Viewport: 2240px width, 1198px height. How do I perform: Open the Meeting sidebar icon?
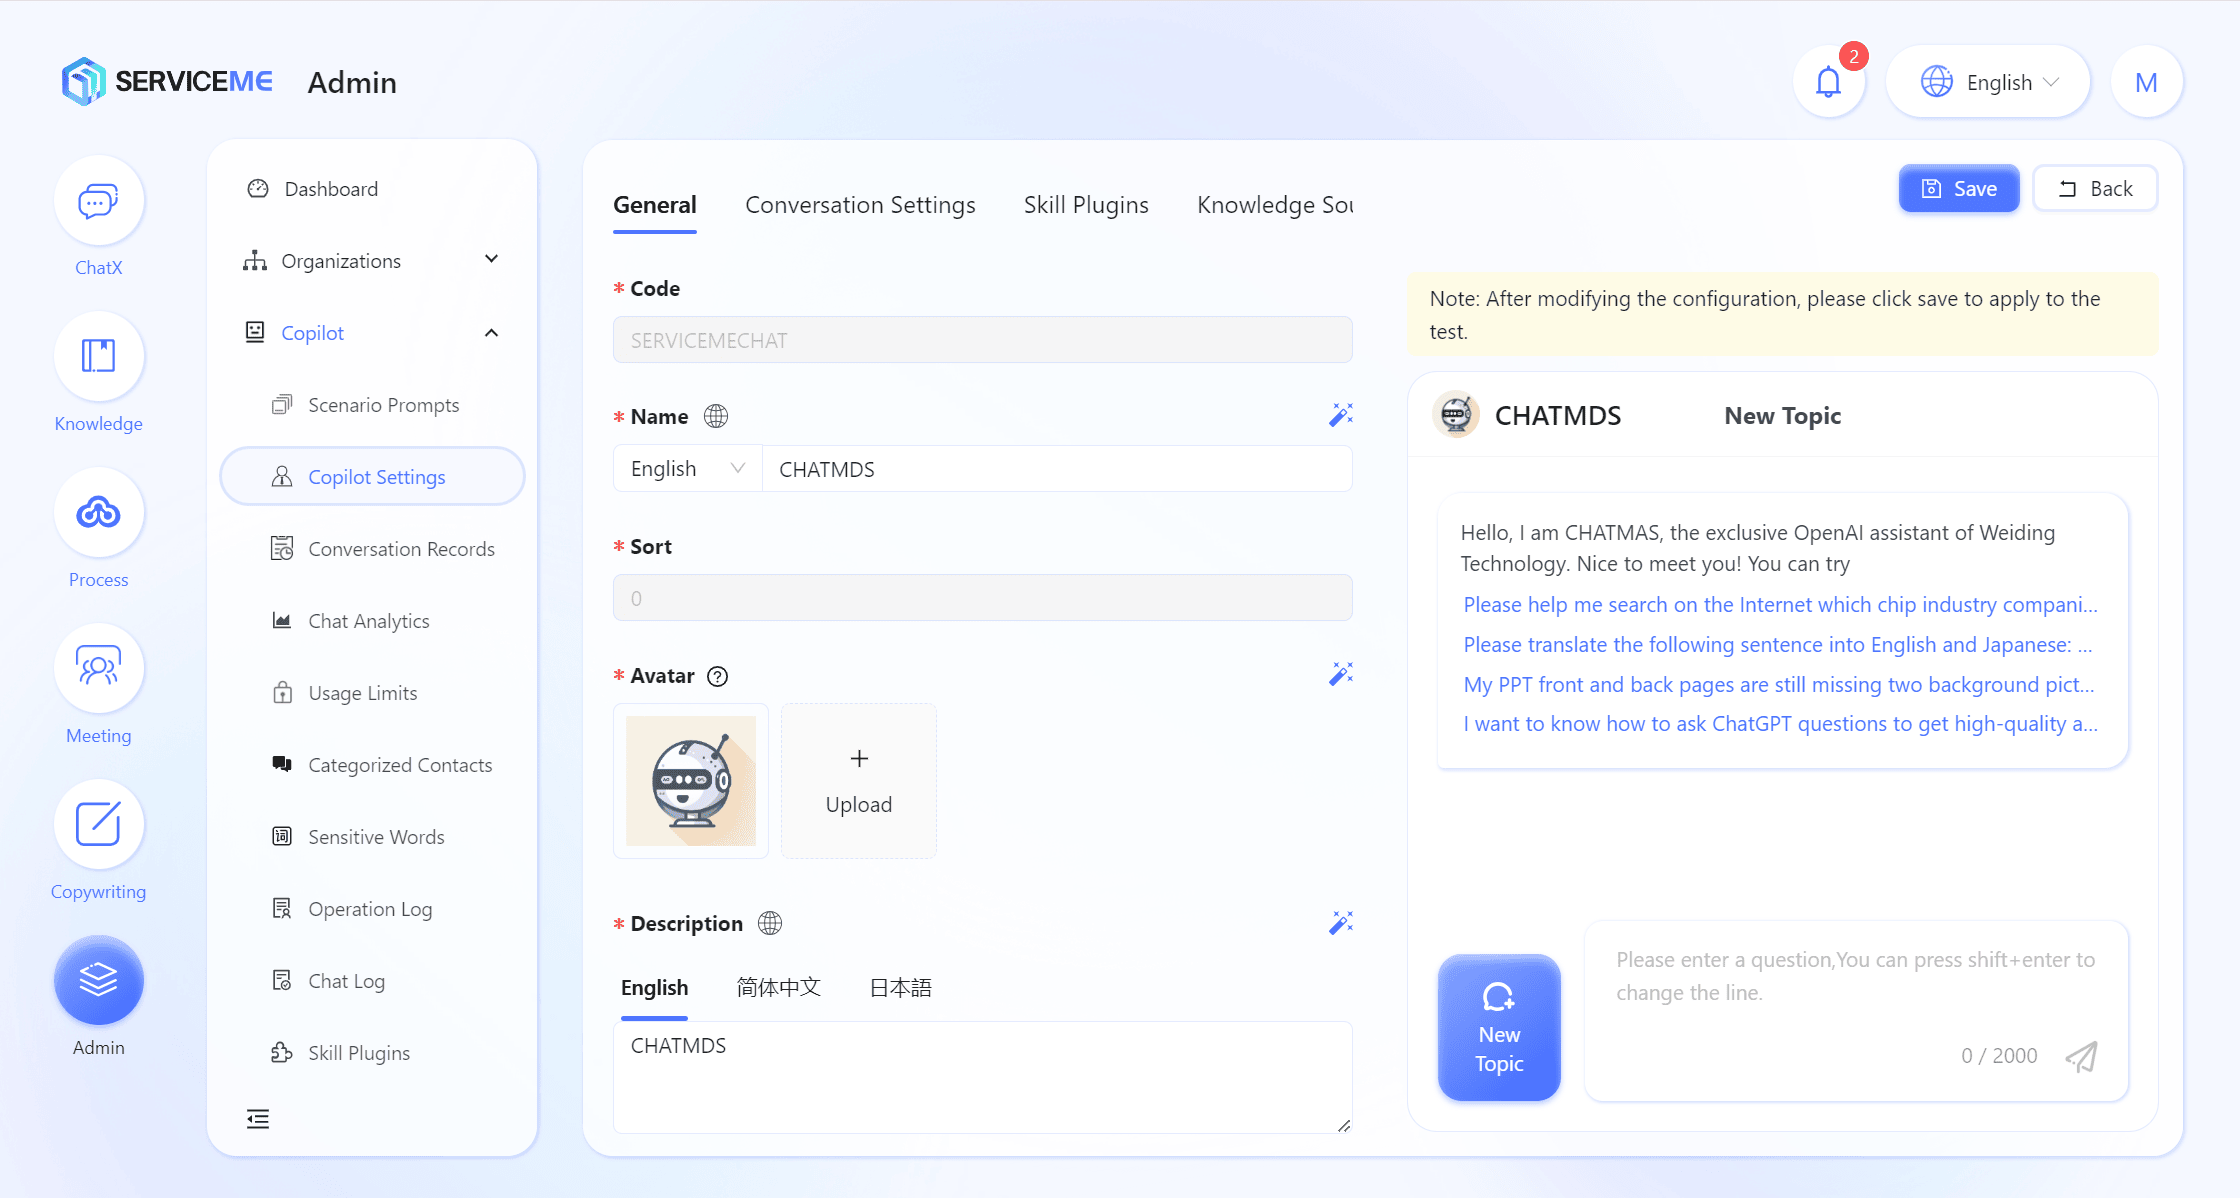[98, 668]
